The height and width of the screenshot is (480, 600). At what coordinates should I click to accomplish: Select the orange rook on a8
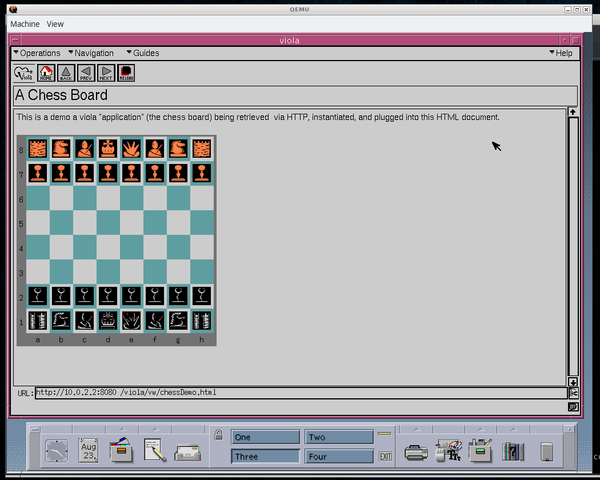(38, 149)
